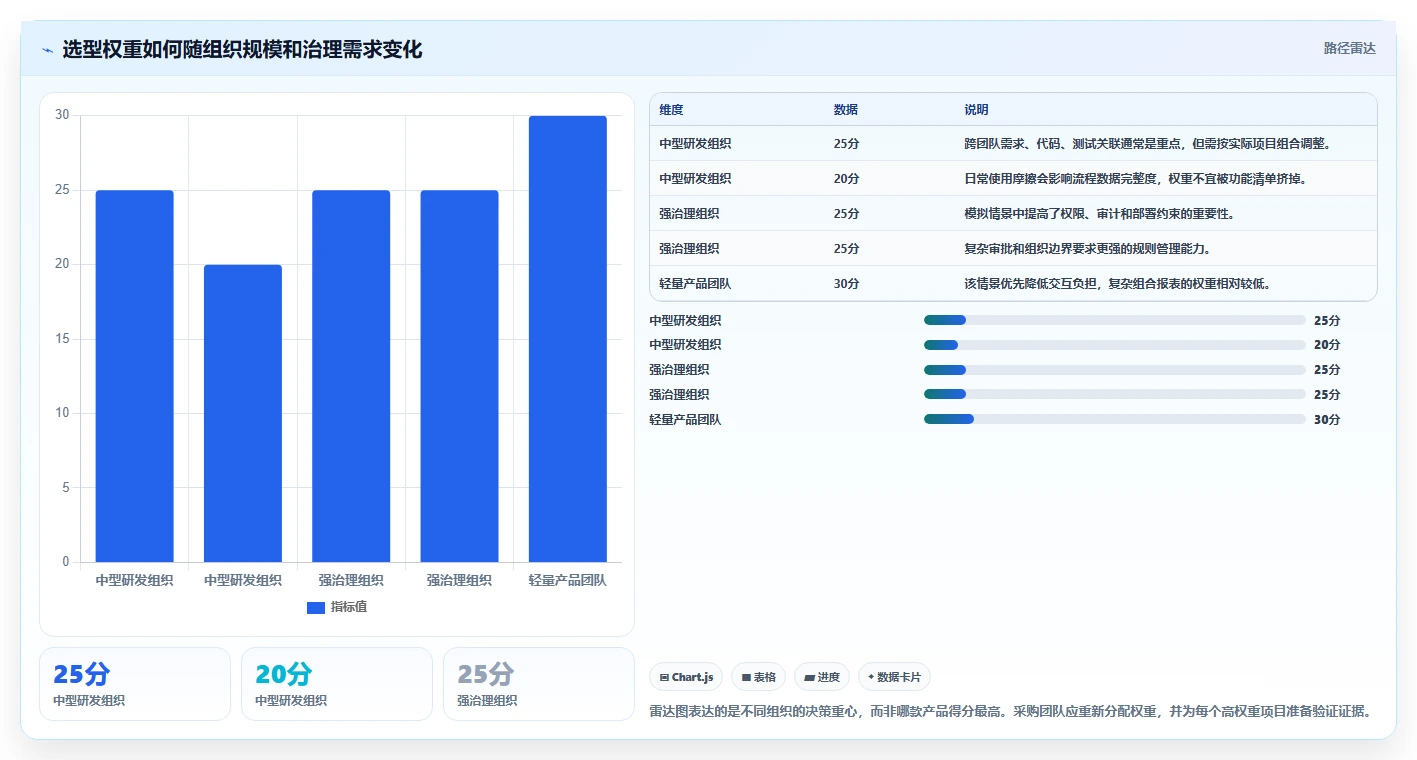Image resolution: width=1417 pixels, height=760 pixels.
Task: Click the 数据卡片 chip icon
Action: (872, 678)
